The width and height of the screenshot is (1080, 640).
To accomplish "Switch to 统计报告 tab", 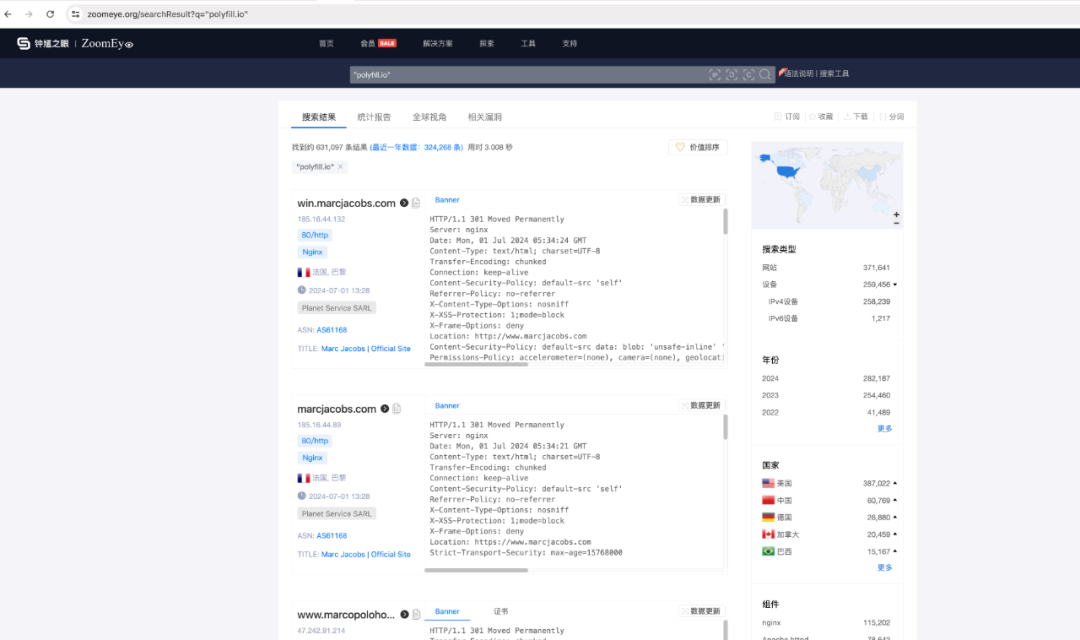I will [374, 117].
